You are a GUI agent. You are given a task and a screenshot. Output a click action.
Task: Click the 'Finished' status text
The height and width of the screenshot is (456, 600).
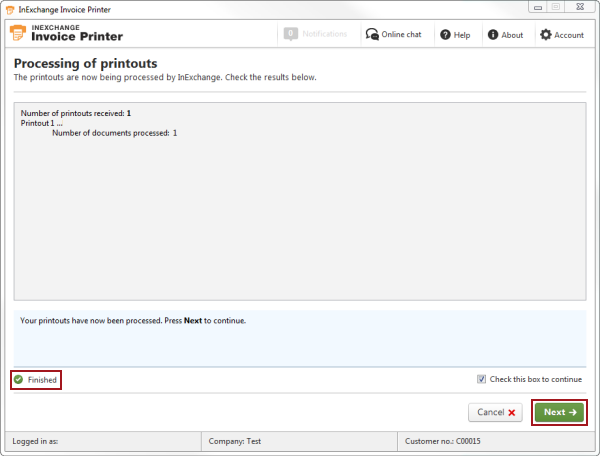(x=42, y=380)
